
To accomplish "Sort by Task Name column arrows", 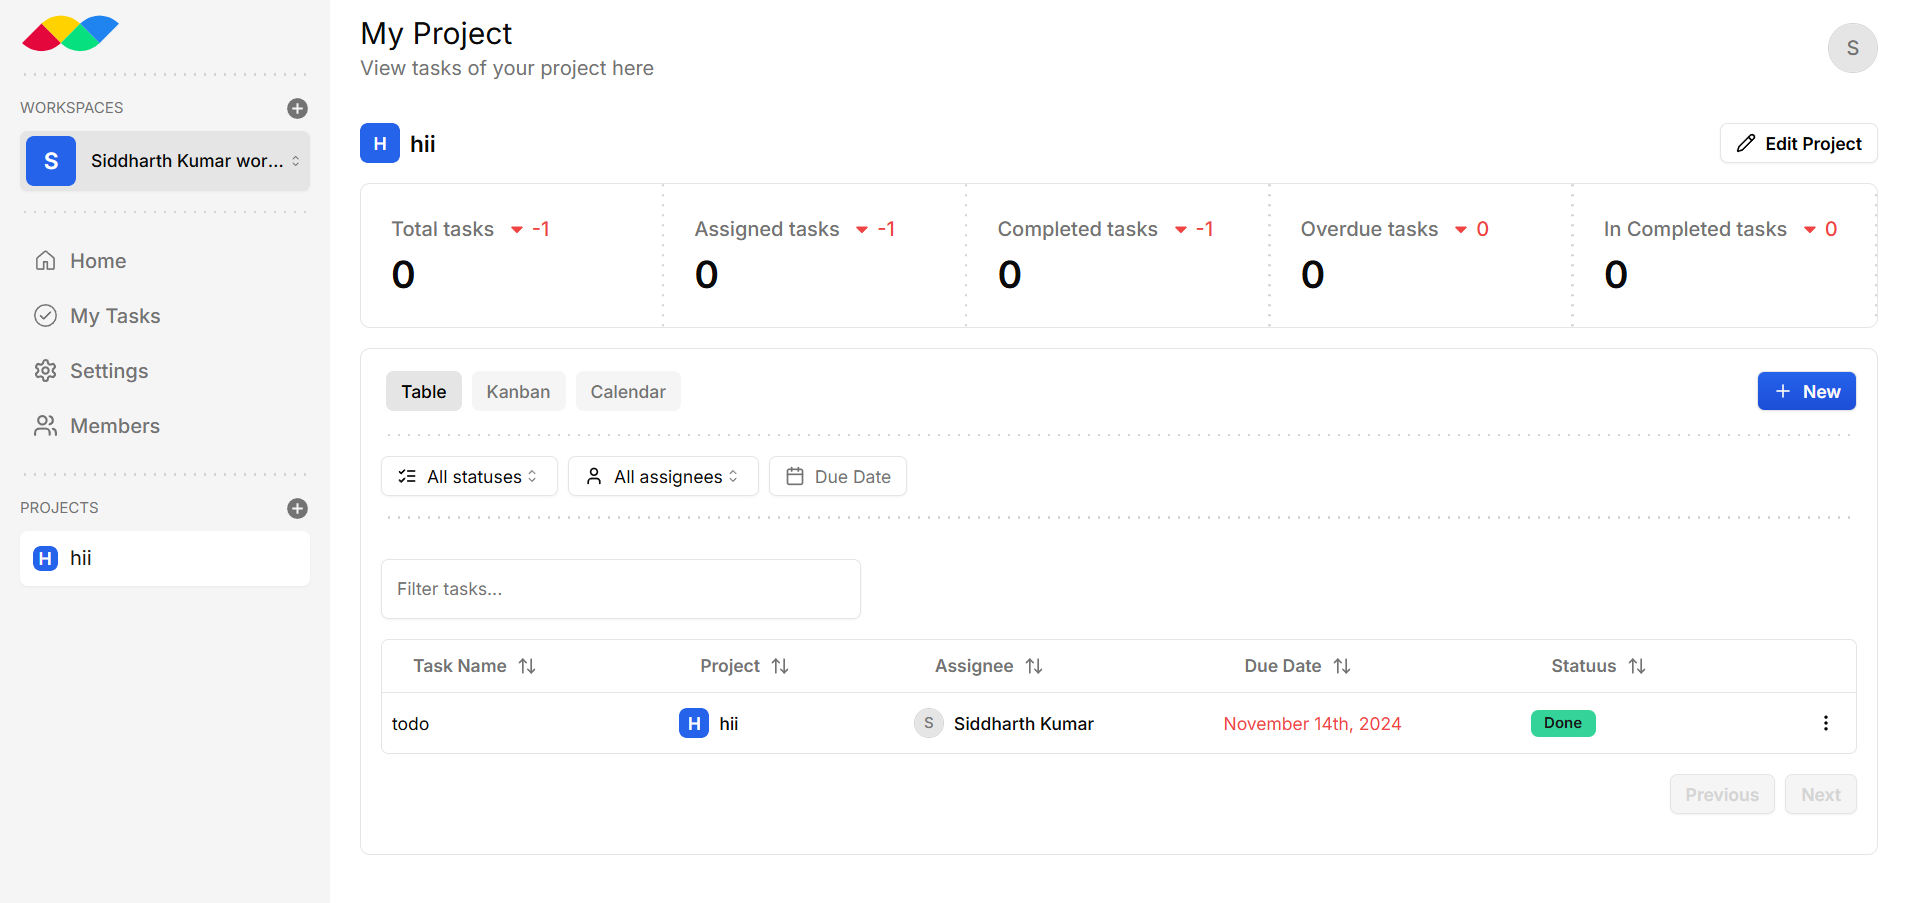I will click(527, 666).
